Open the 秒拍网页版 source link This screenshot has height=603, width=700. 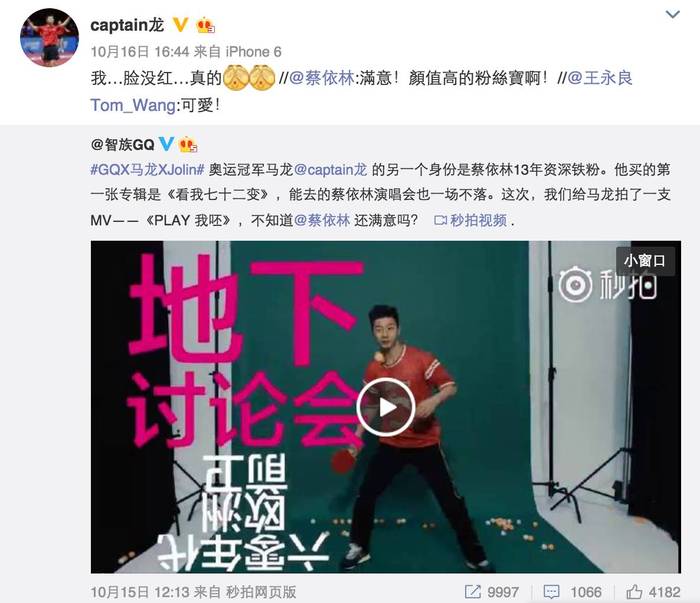[261, 592]
